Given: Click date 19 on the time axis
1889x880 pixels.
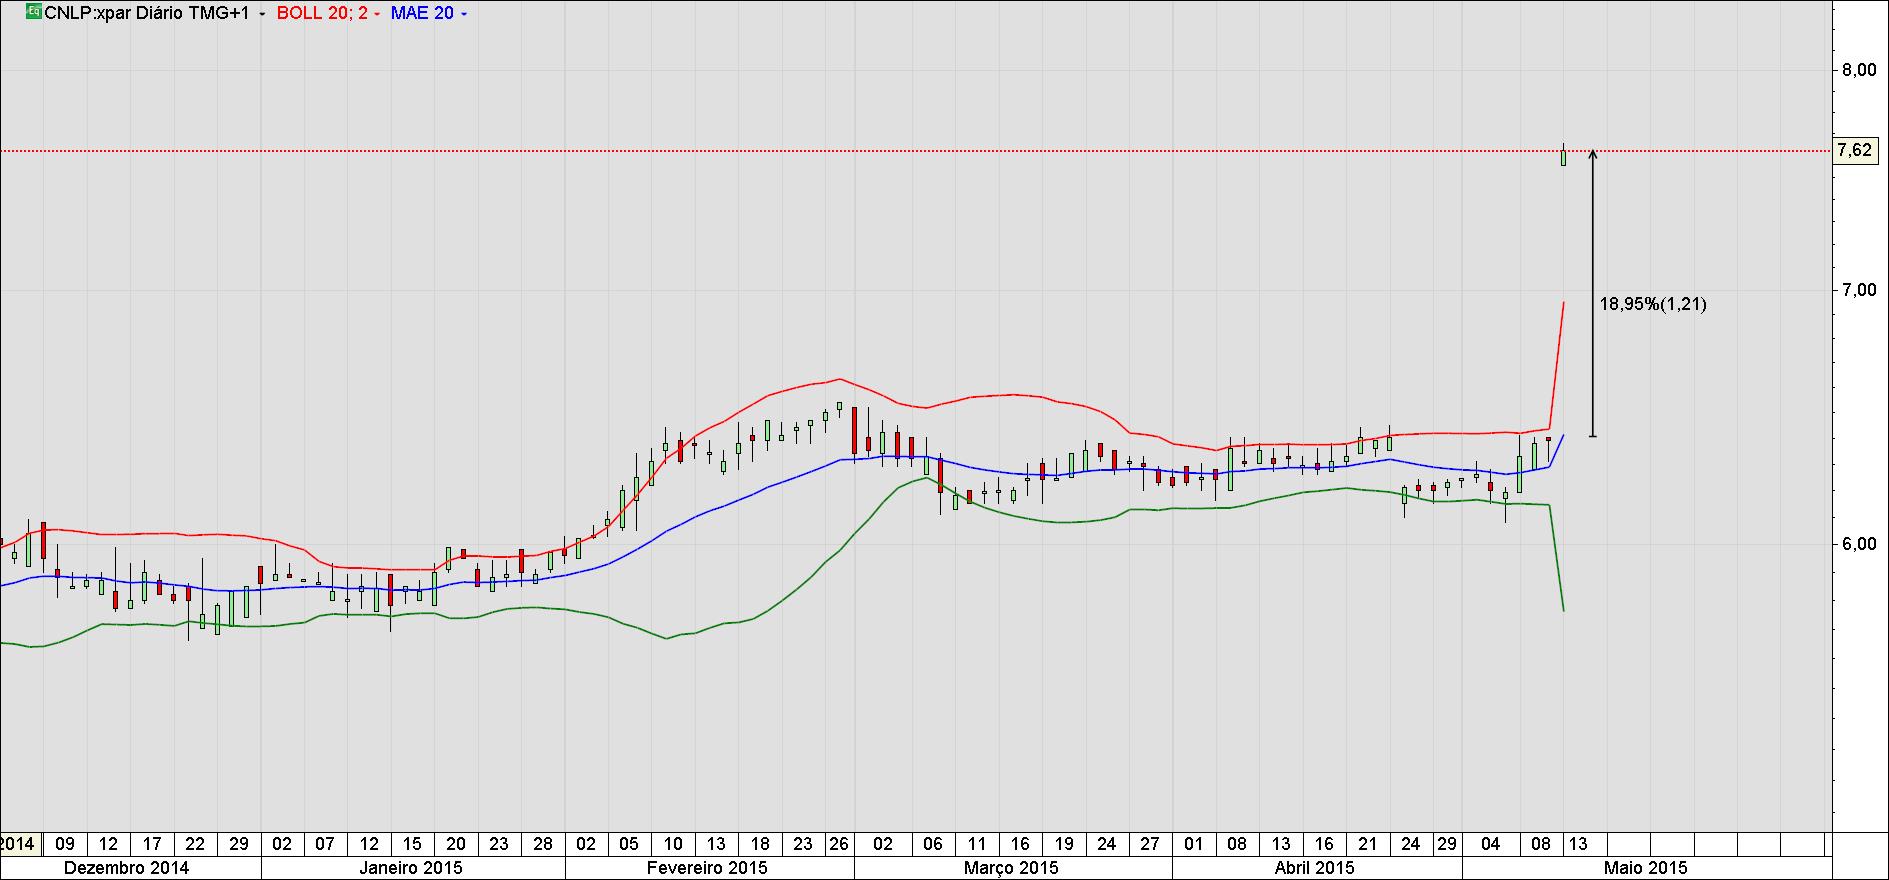Looking at the screenshot, I should (1064, 844).
